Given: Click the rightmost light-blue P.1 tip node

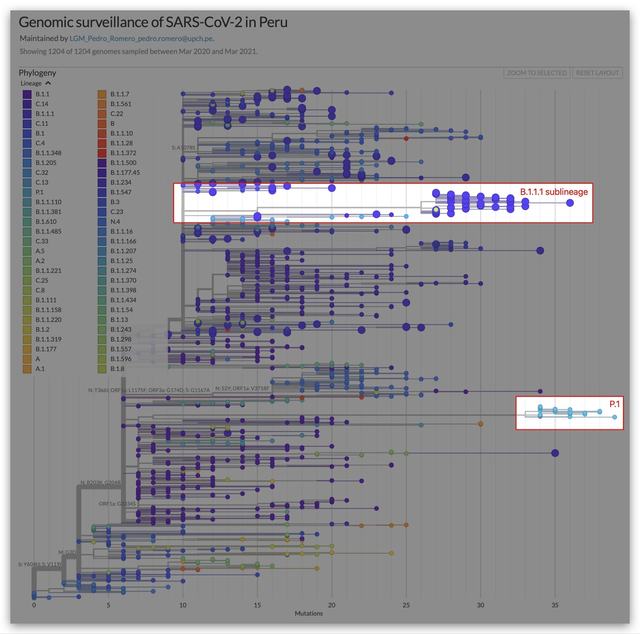Looking at the screenshot, I should click(615, 417).
